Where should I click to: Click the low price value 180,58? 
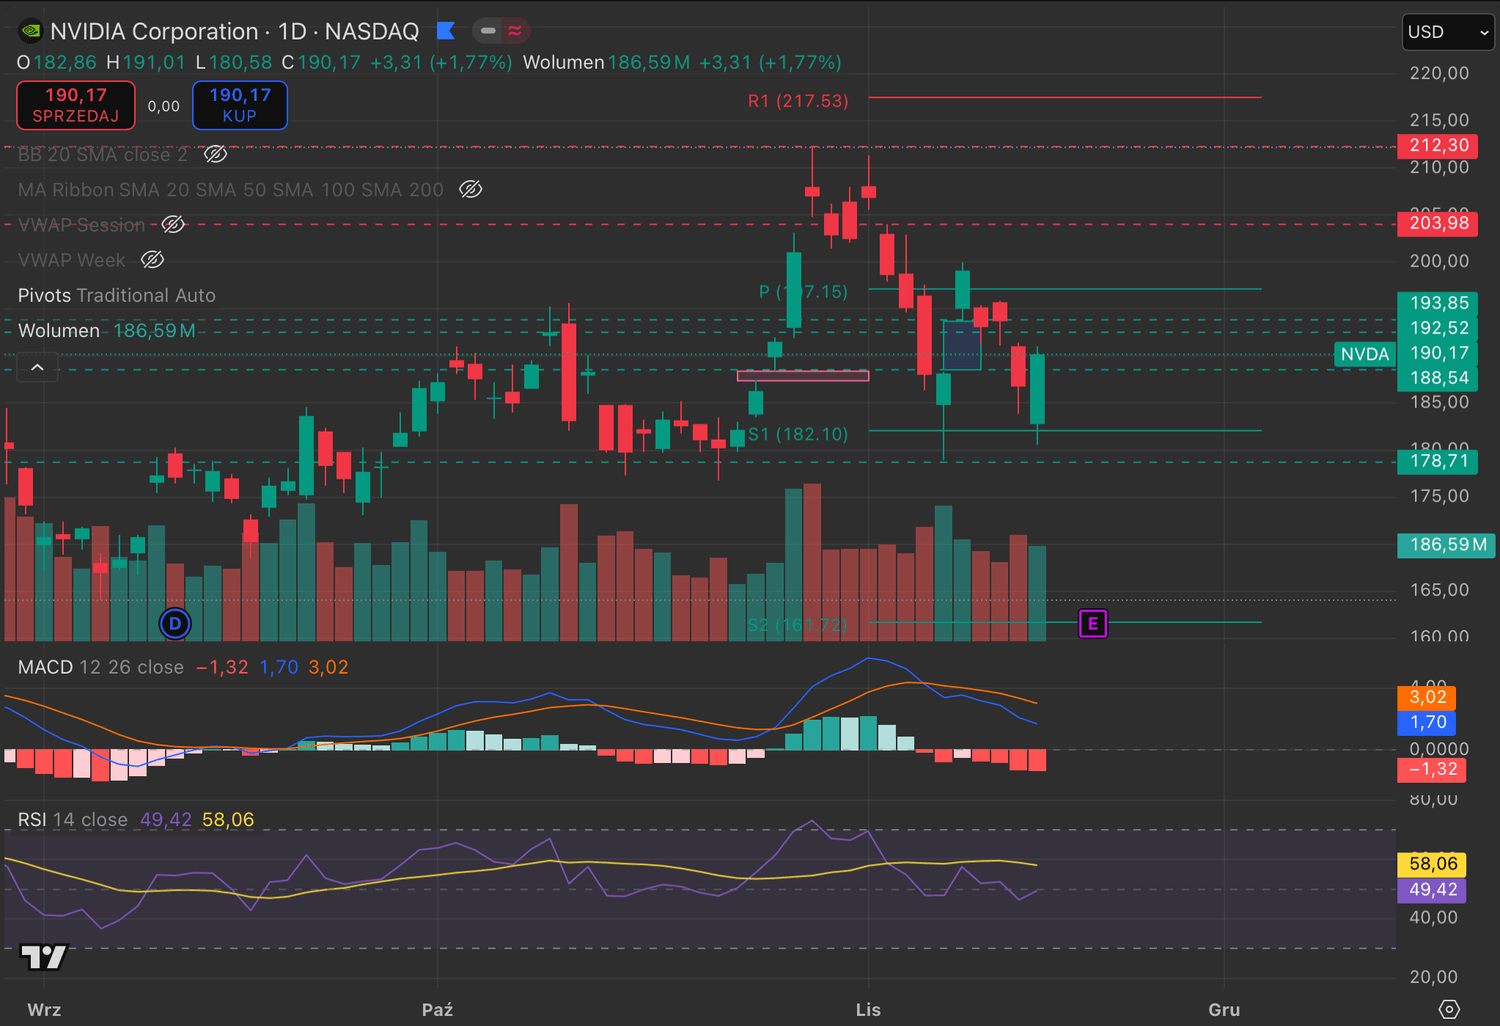240,62
